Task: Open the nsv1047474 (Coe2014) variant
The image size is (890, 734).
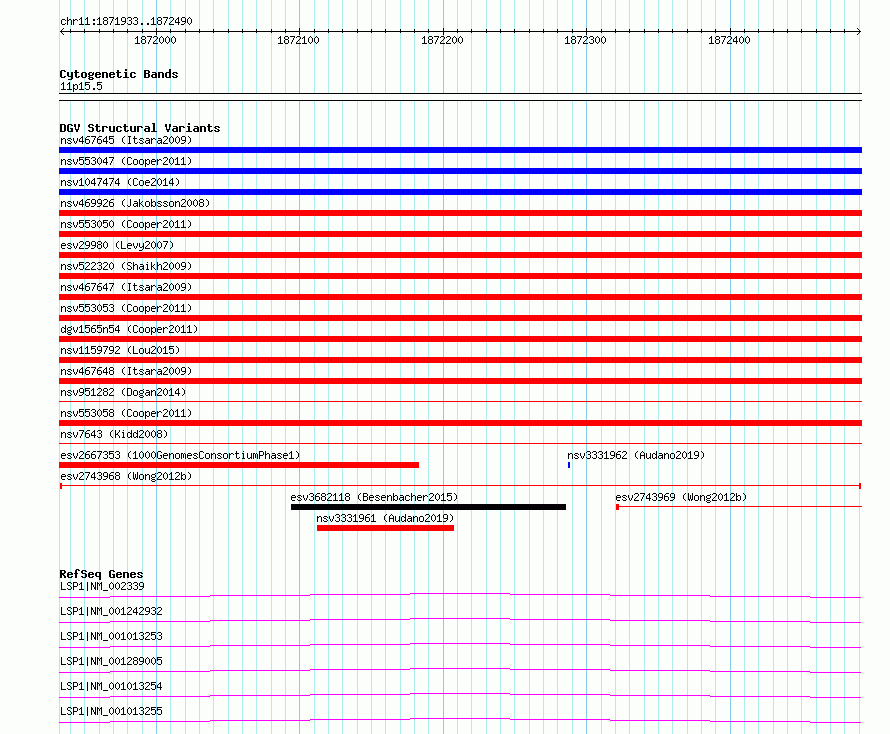Action: point(120,182)
